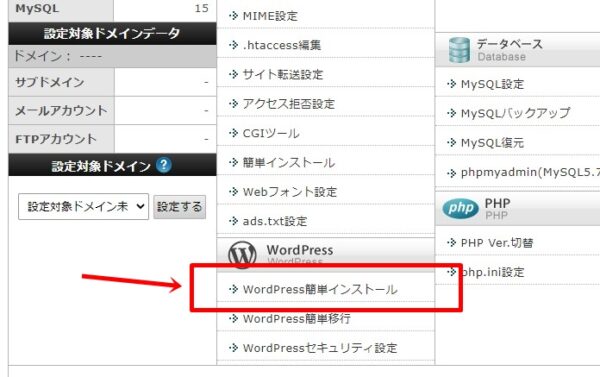Click arrow icon beside MIME設定
600x377 pixels.
(x=233, y=16)
